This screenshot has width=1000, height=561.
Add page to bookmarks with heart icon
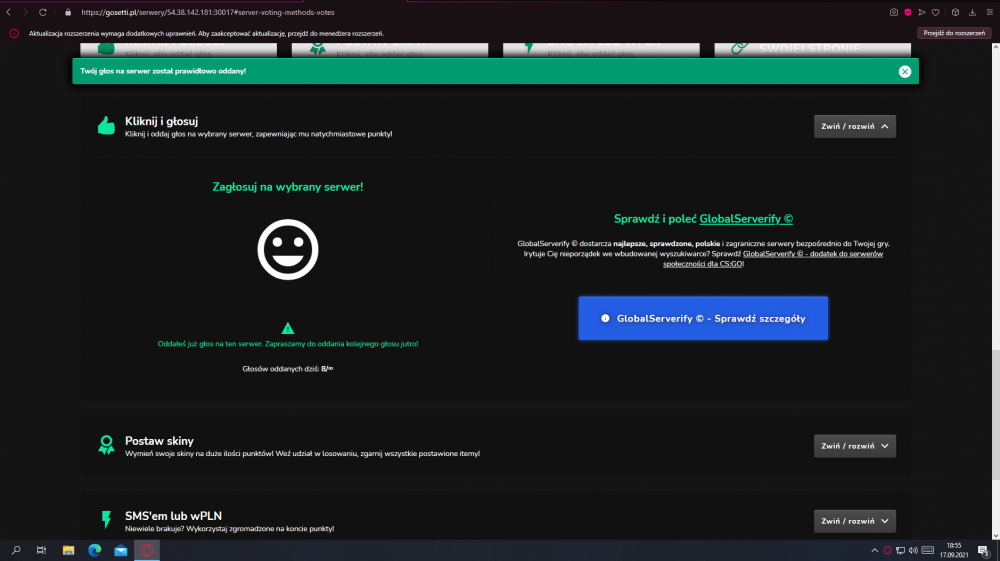point(936,12)
